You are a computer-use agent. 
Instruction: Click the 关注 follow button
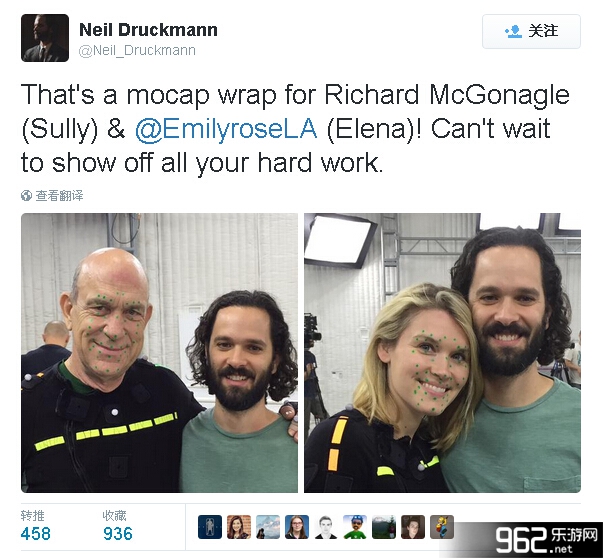531,32
